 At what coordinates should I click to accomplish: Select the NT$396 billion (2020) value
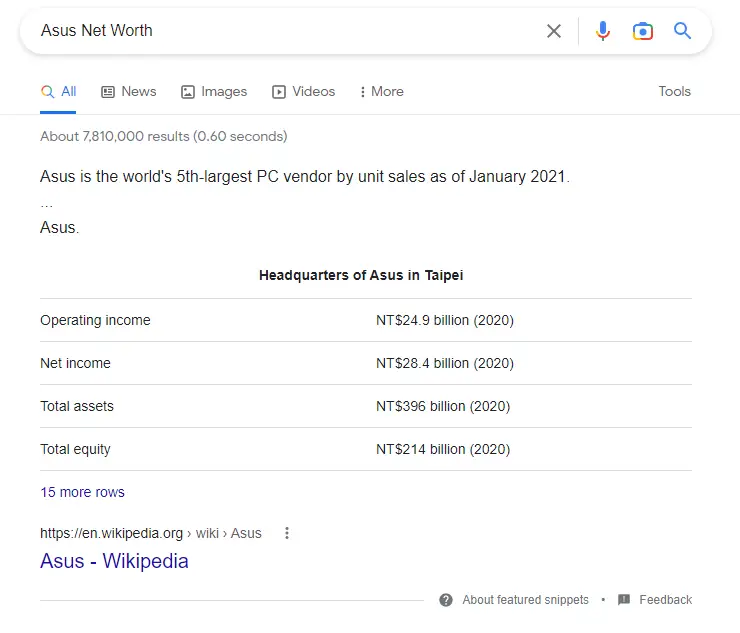click(x=443, y=406)
